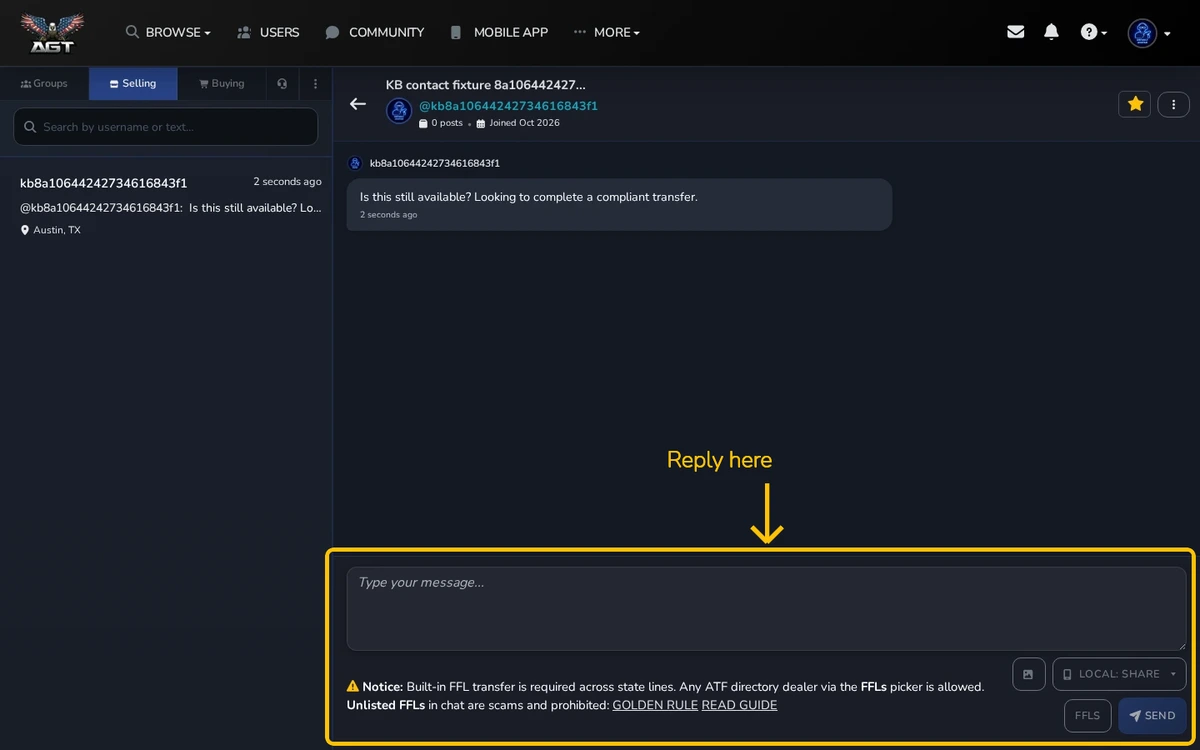The image size is (1200, 750).
Task: Click sender name above the message bubble
Action: 435,163
